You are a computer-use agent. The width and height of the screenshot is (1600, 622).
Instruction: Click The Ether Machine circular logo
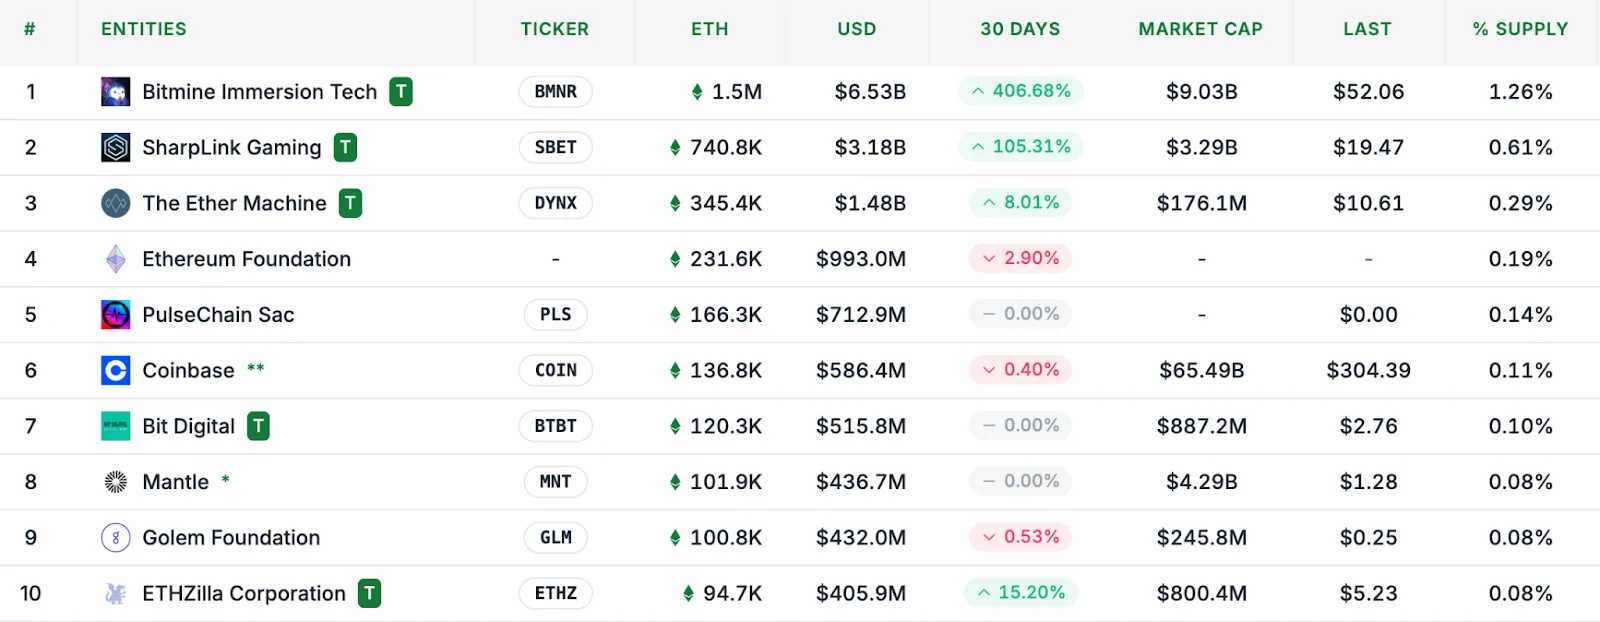115,203
